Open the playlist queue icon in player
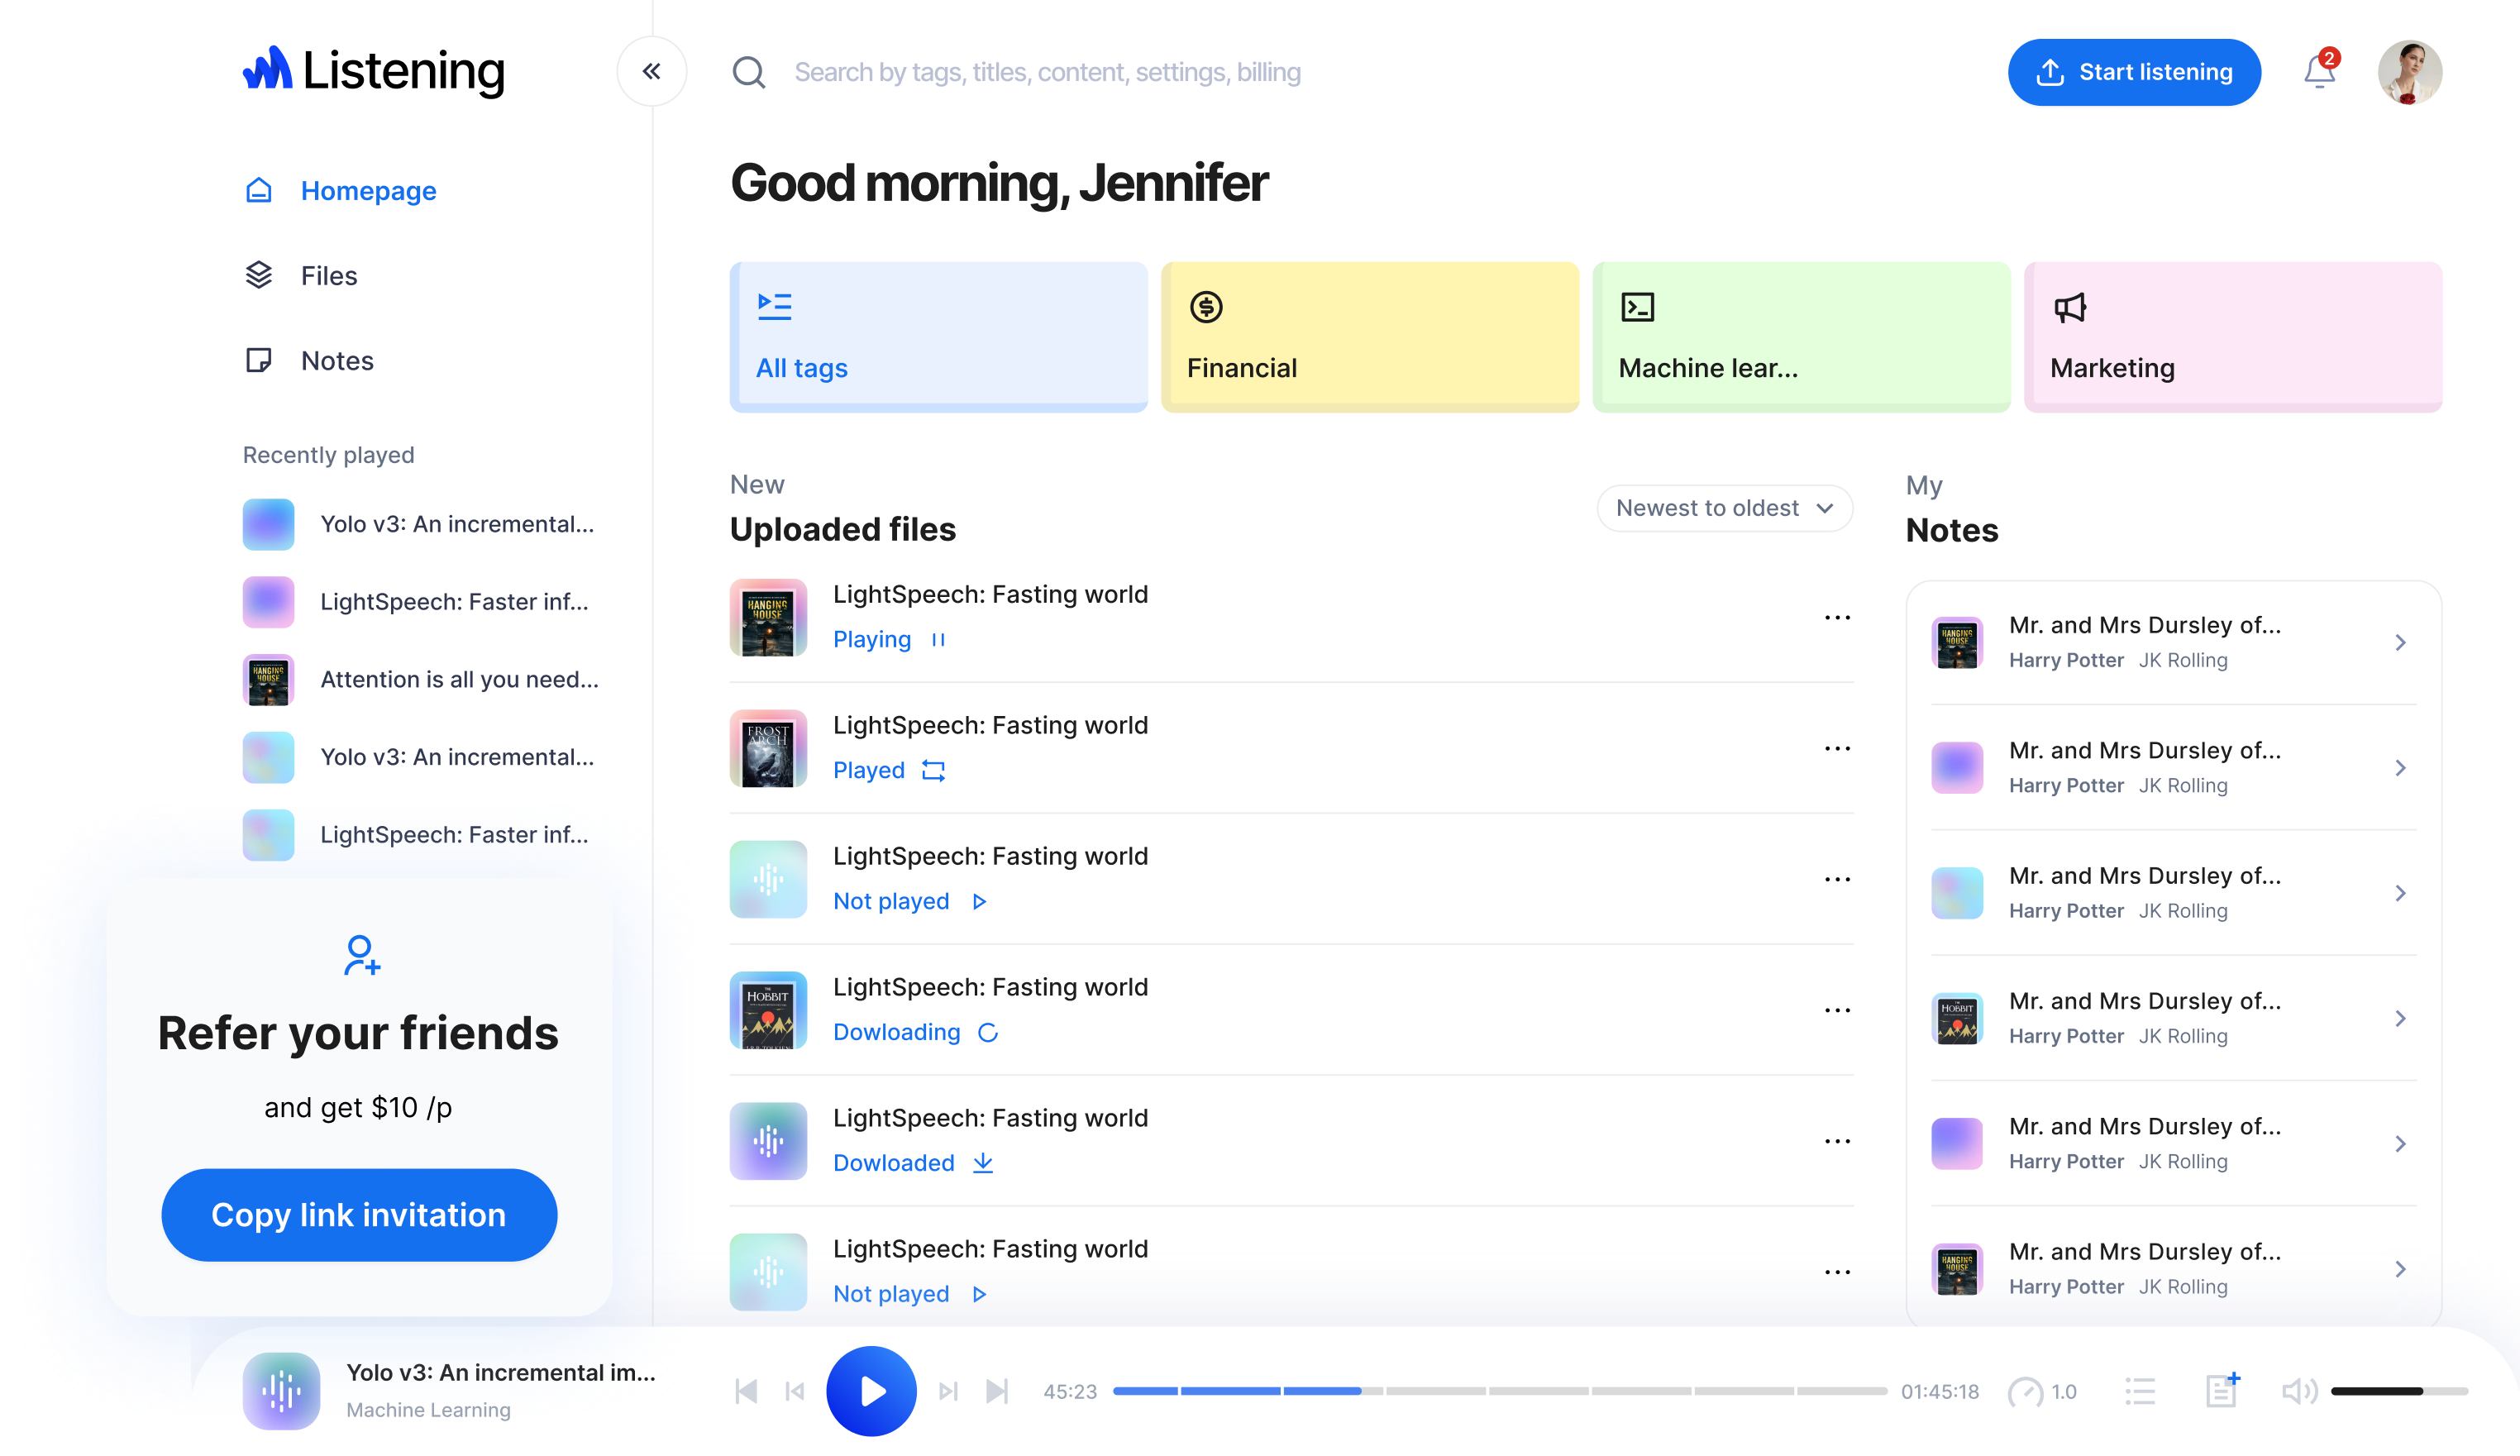Screen dimensions: 2520x1456 [x=2140, y=1391]
